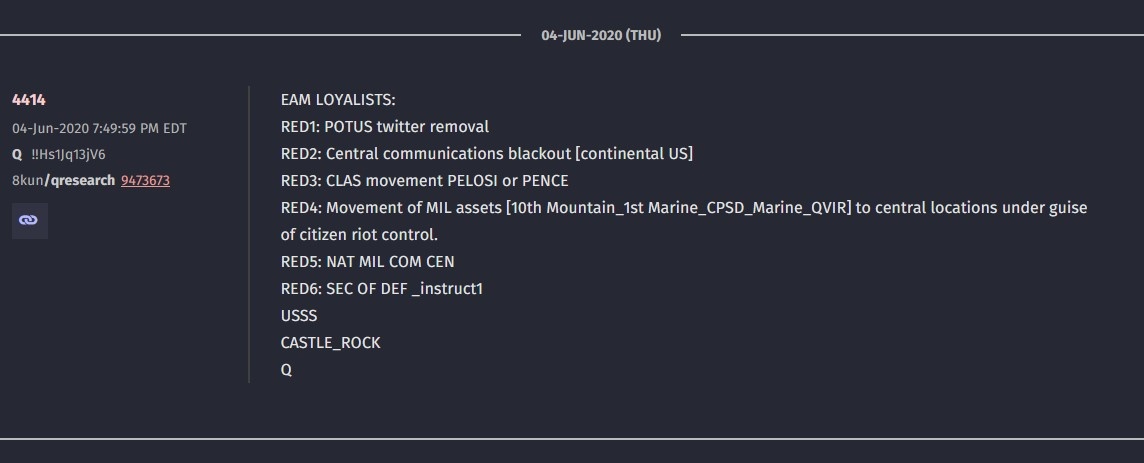
Task: Click the 04-Jun-2020 7:49:59 PM timestamp
Action: [x=99, y=128]
